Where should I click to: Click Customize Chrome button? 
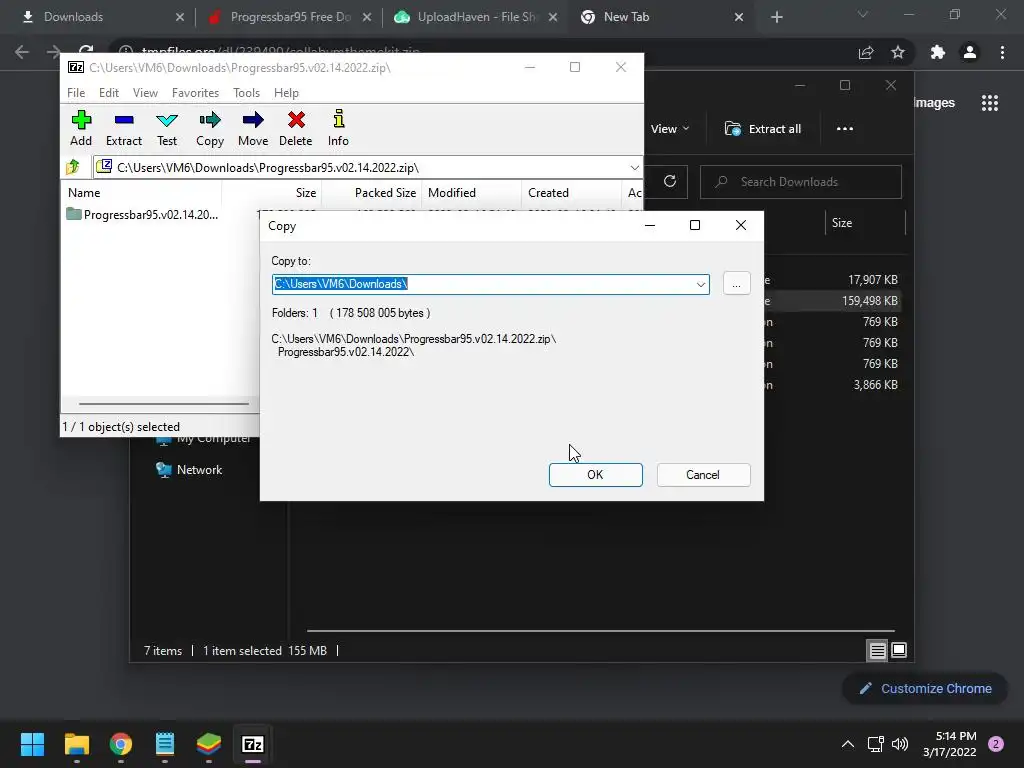[925, 688]
